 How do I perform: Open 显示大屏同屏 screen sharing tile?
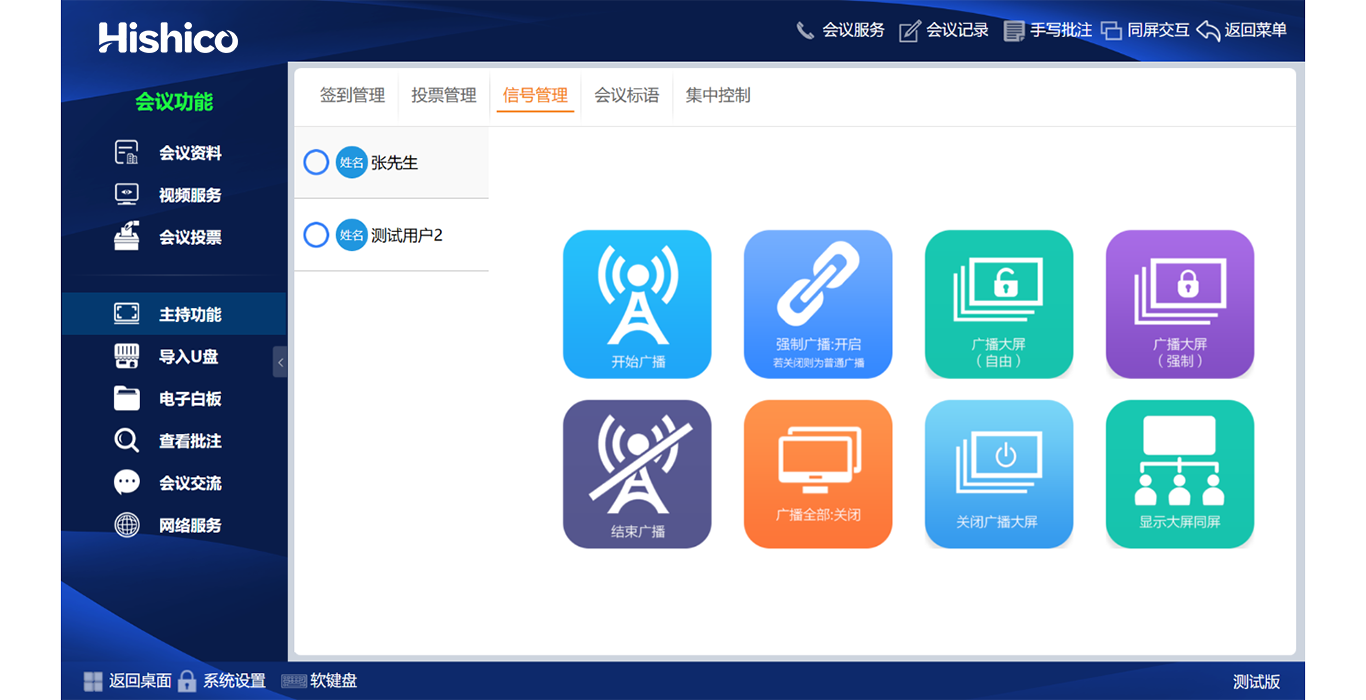coord(1179,474)
